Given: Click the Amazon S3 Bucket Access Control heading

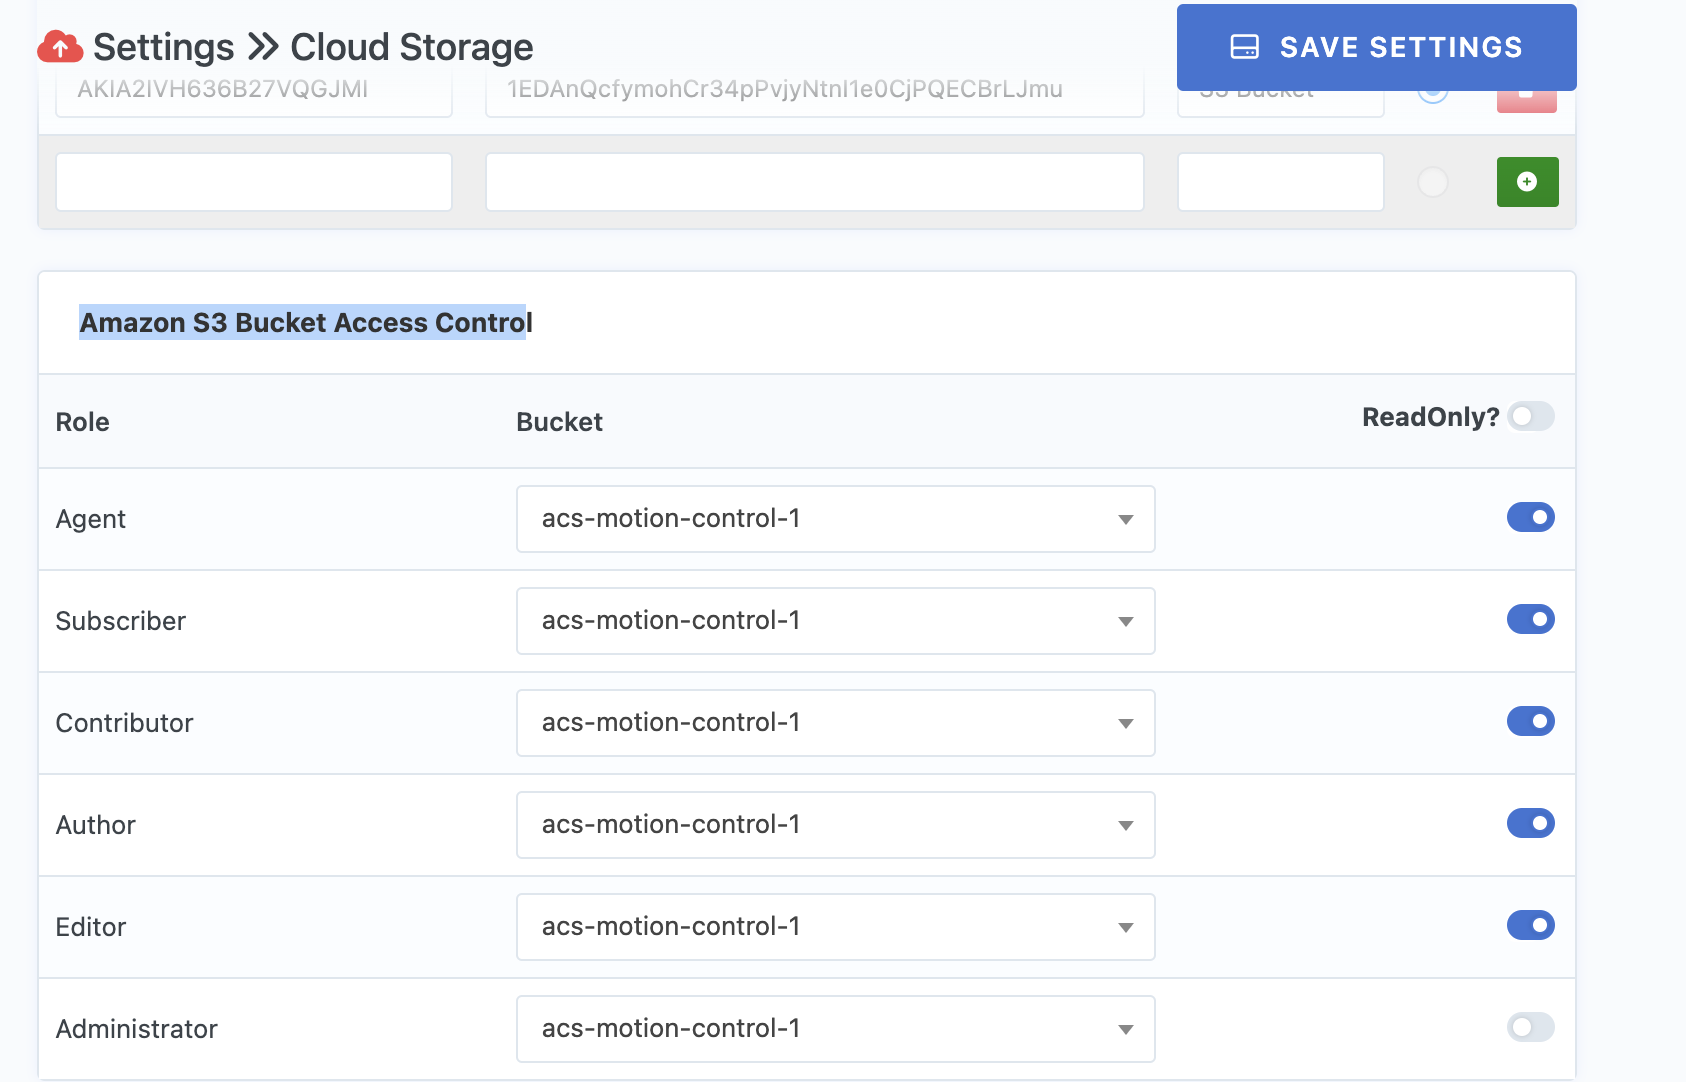Looking at the screenshot, I should [306, 323].
